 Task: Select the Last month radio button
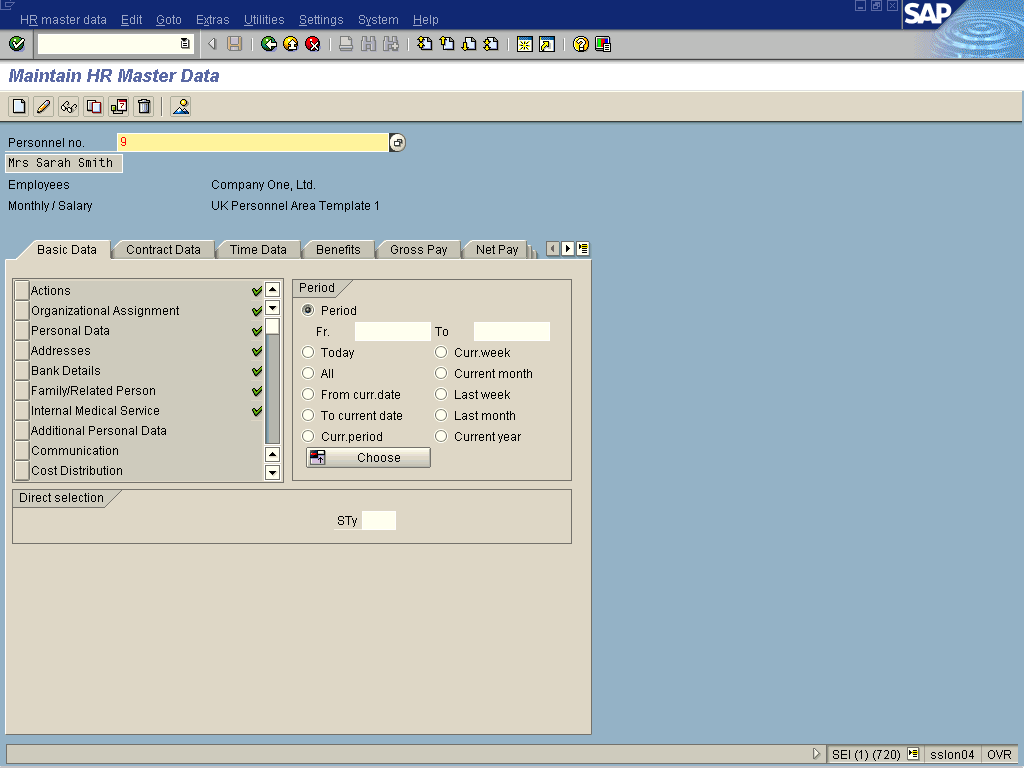pyautogui.click(x=441, y=415)
